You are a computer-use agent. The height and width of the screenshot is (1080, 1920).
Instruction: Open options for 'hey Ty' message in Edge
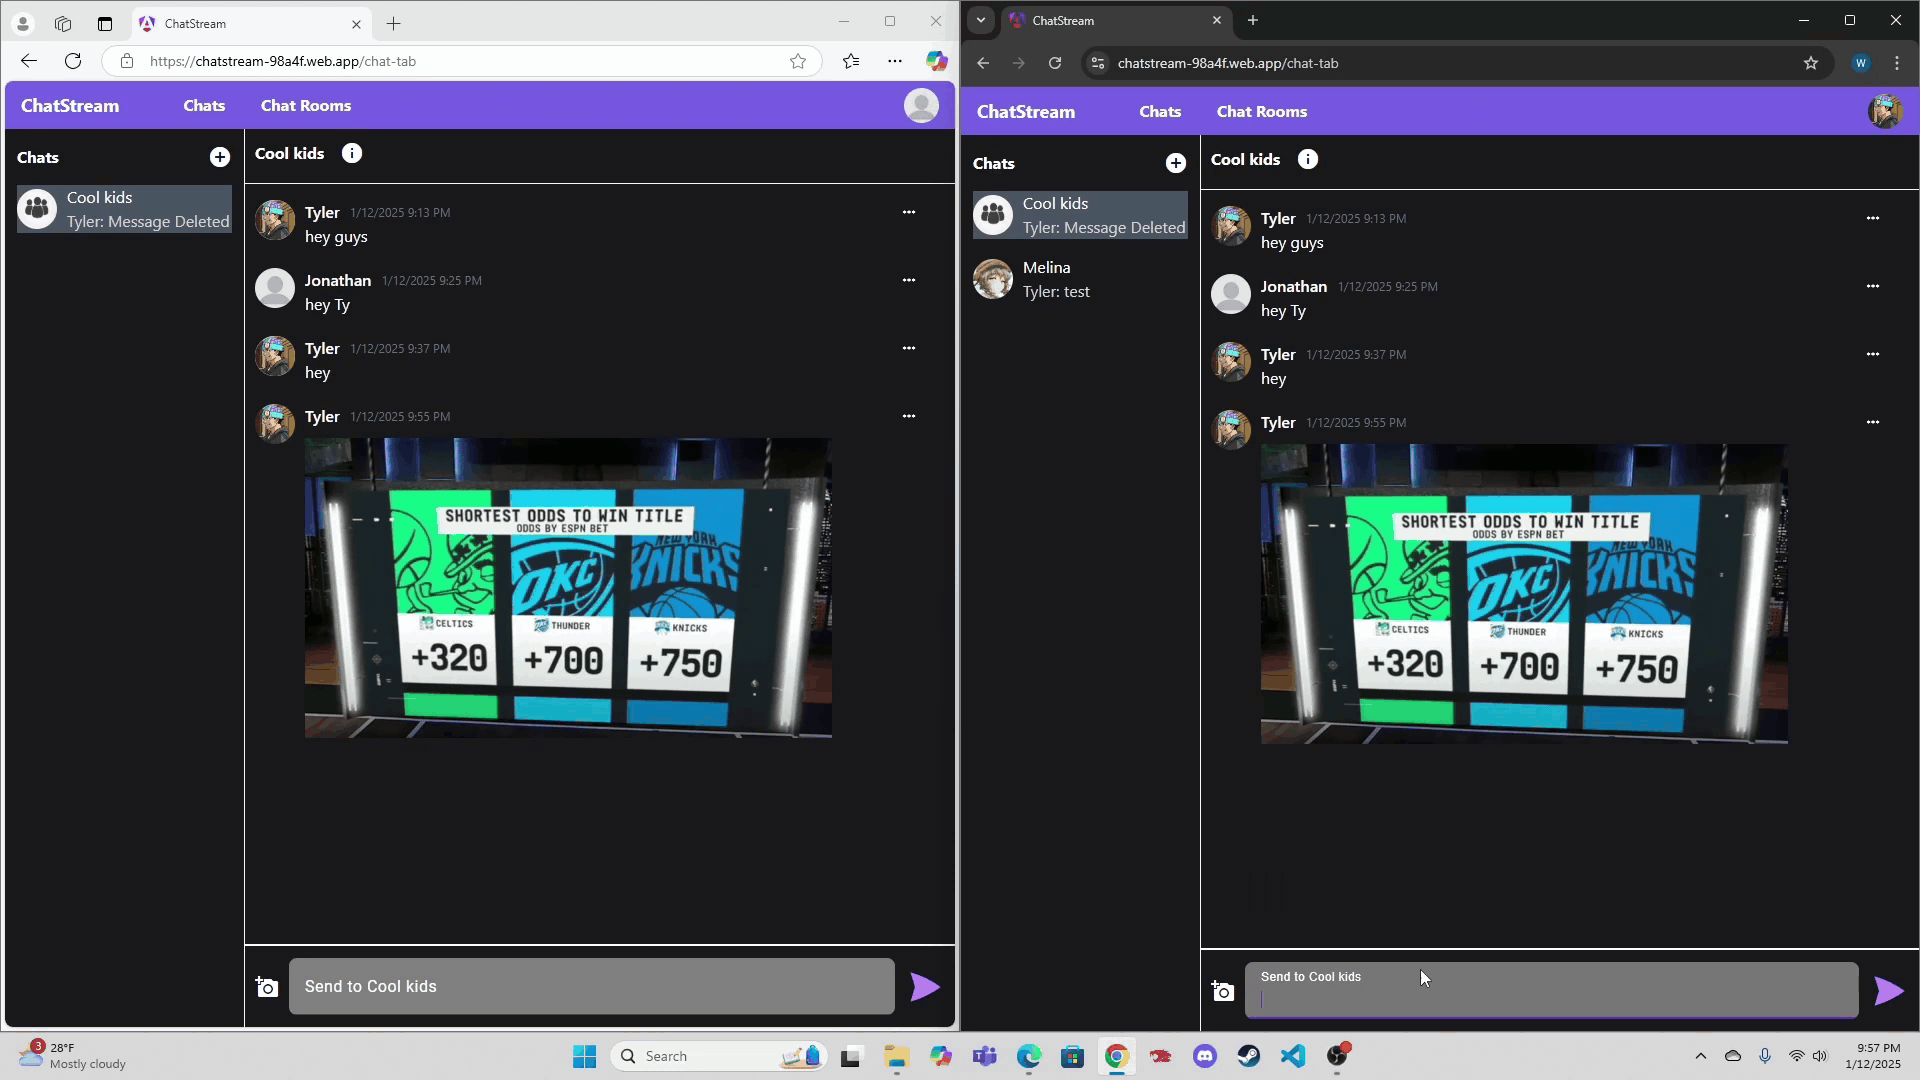(909, 280)
